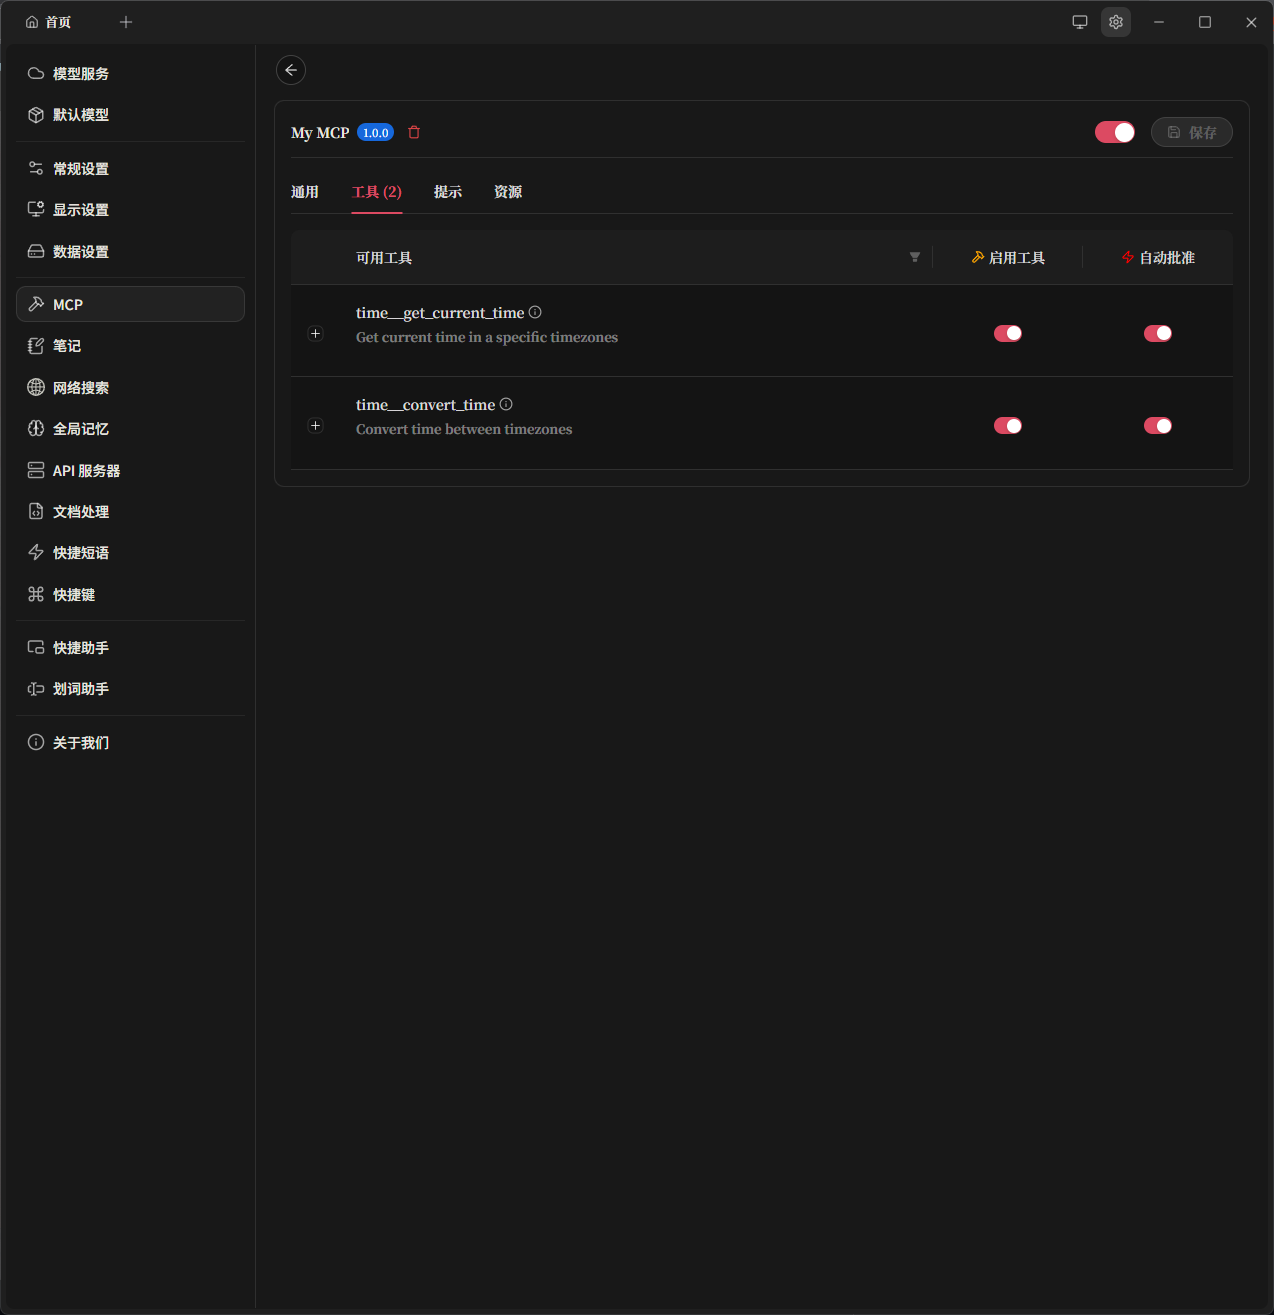The image size is (1274, 1315).
Task: Turn off auto-approve for time__convert_time
Action: tap(1157, 426)
